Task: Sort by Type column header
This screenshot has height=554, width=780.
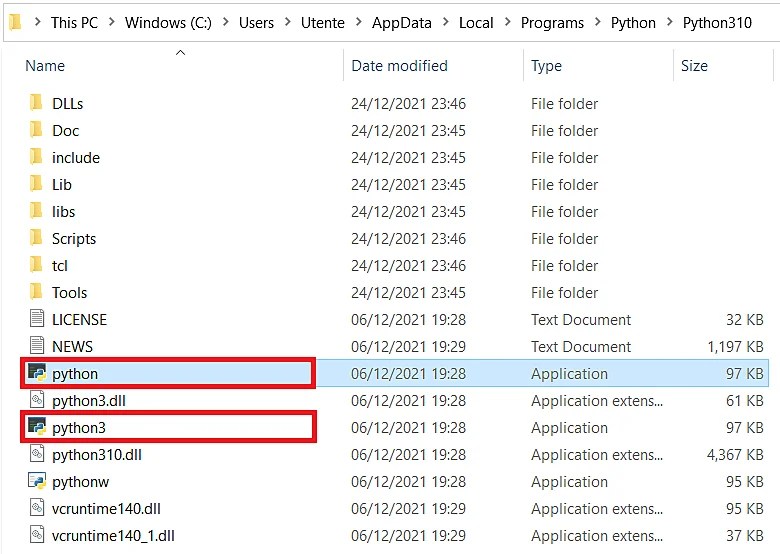Action: pyautogui.click(x=546, y=66)
